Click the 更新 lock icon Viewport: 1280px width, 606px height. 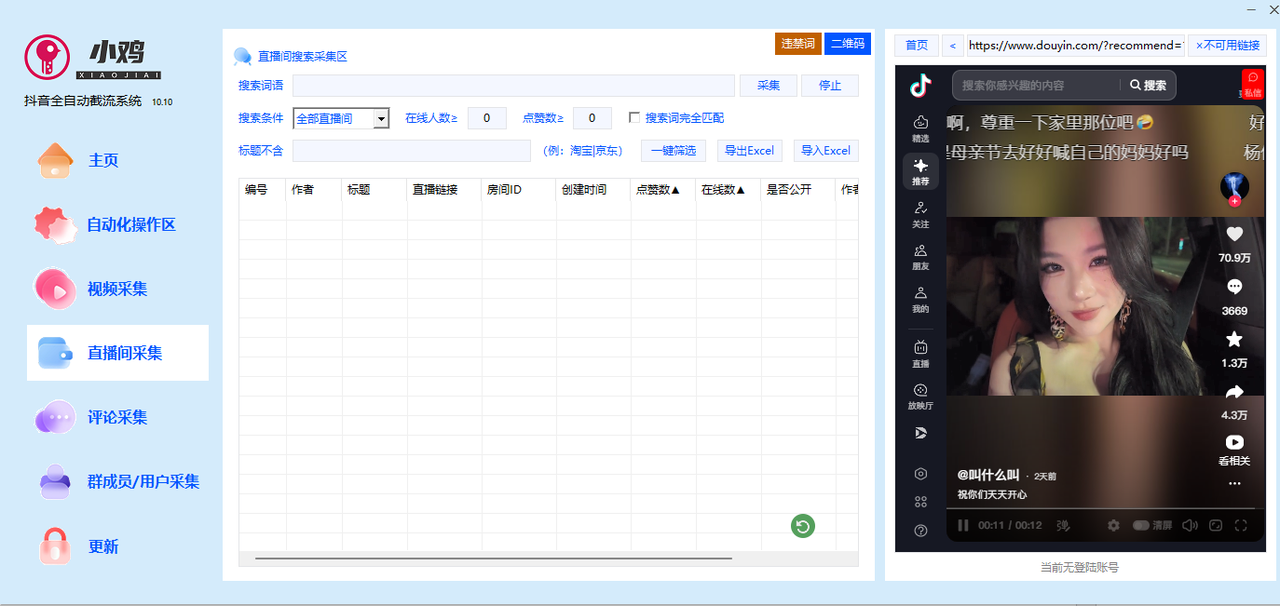[x=55, y=547]
